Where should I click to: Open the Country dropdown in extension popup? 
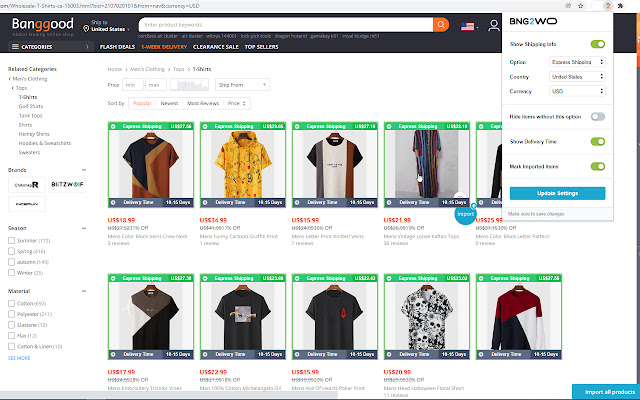(x=577, y=77)
